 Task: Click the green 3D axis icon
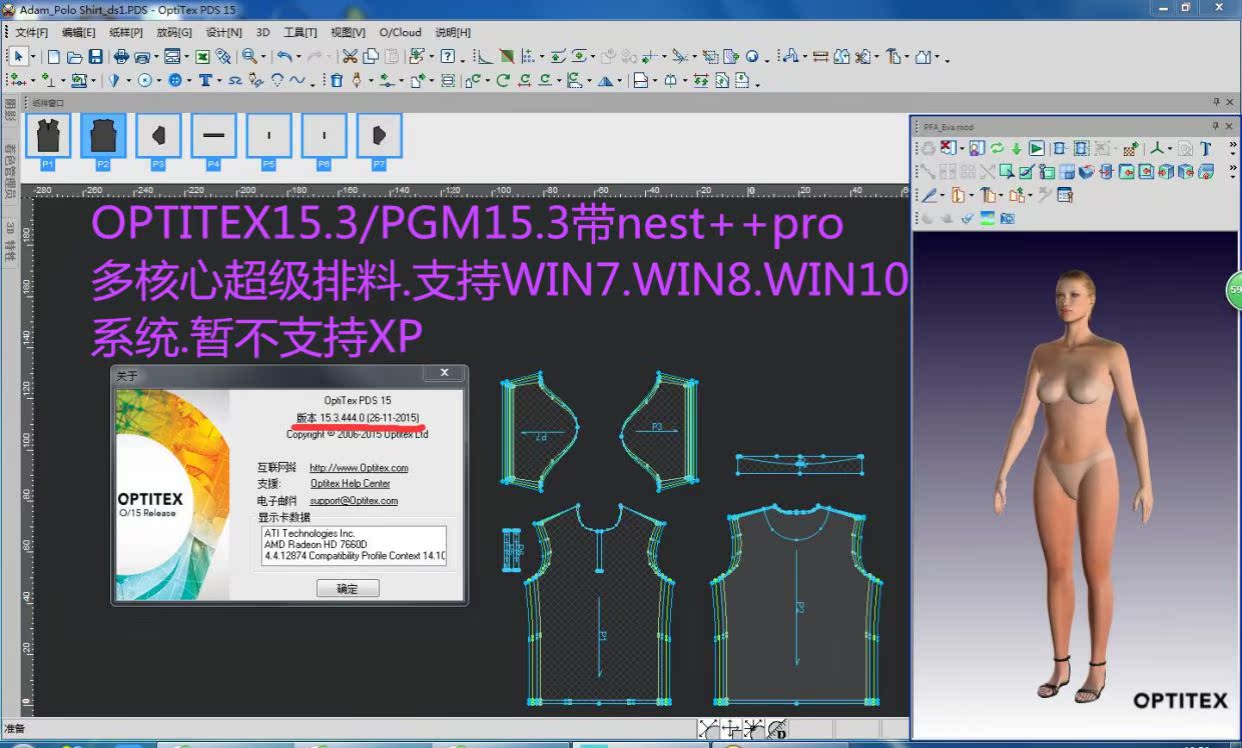[x=1158, y=148]
